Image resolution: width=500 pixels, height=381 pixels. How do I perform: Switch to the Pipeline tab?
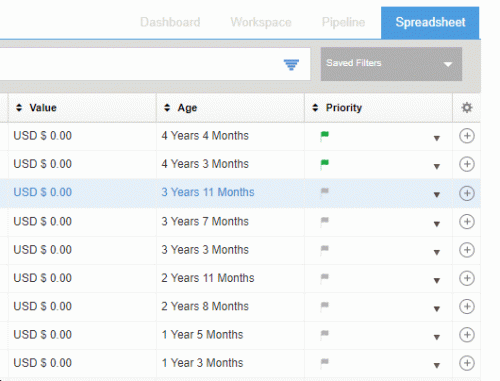(x=343, y=22)
